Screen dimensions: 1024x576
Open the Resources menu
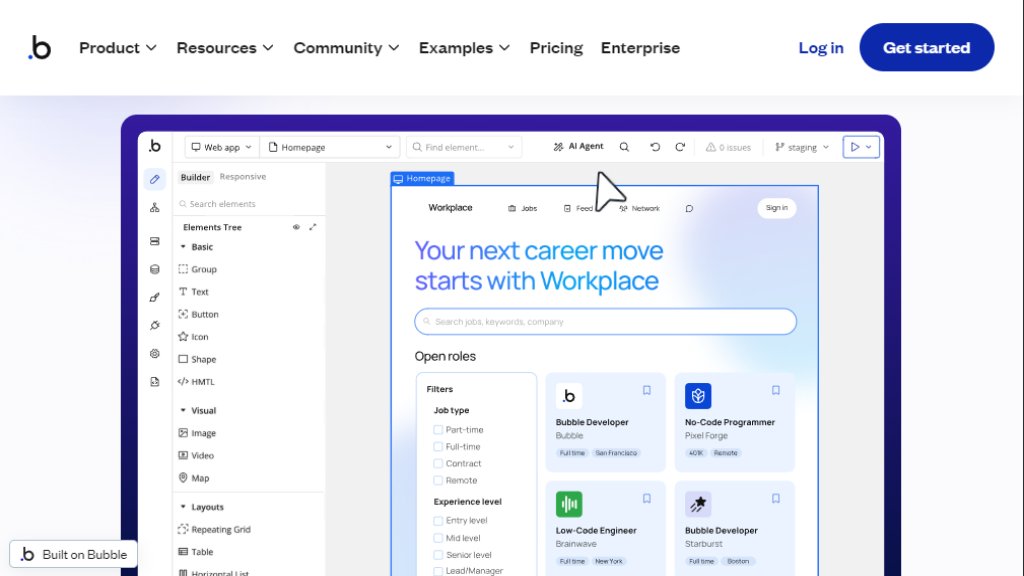click(x=225, y=48)
